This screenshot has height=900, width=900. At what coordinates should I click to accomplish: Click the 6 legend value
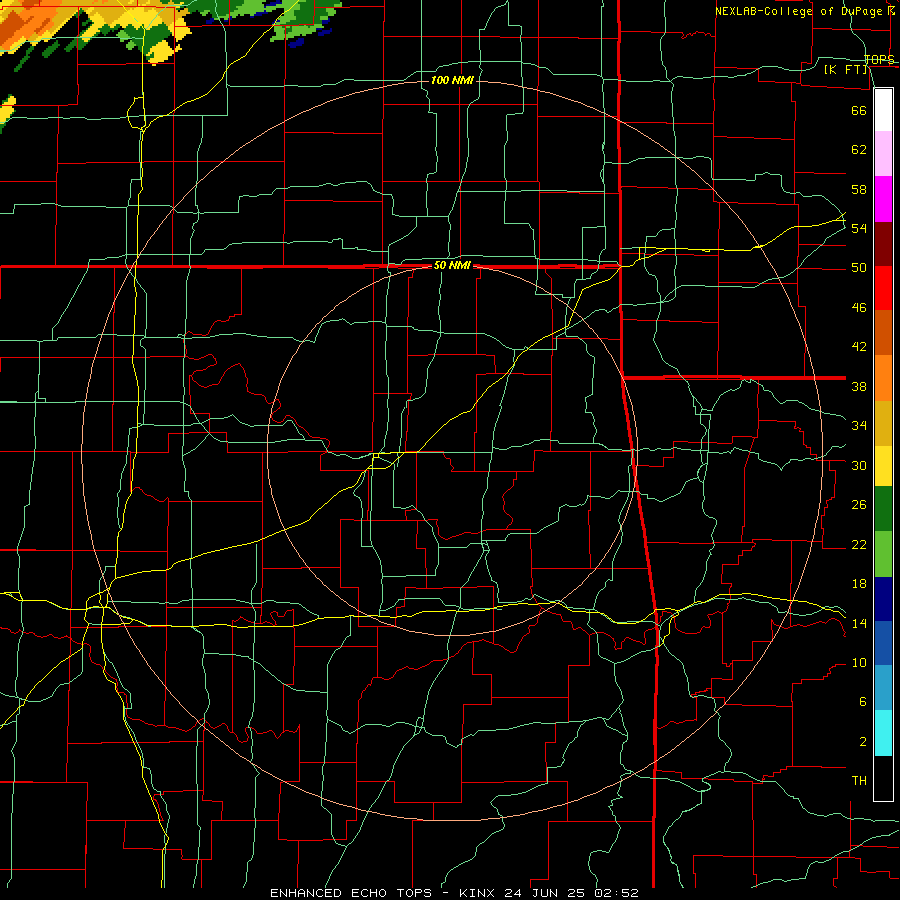[x=862, y=702]
